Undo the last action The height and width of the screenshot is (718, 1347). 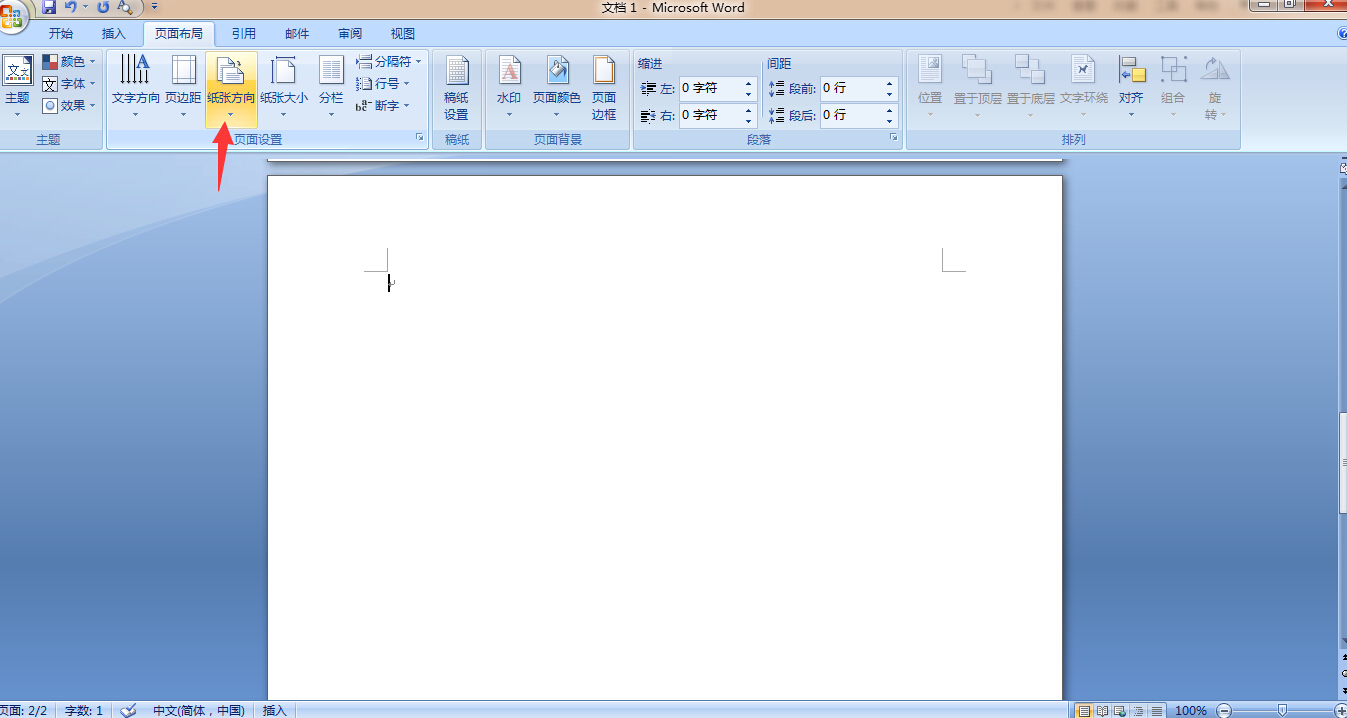coord(71,7)
